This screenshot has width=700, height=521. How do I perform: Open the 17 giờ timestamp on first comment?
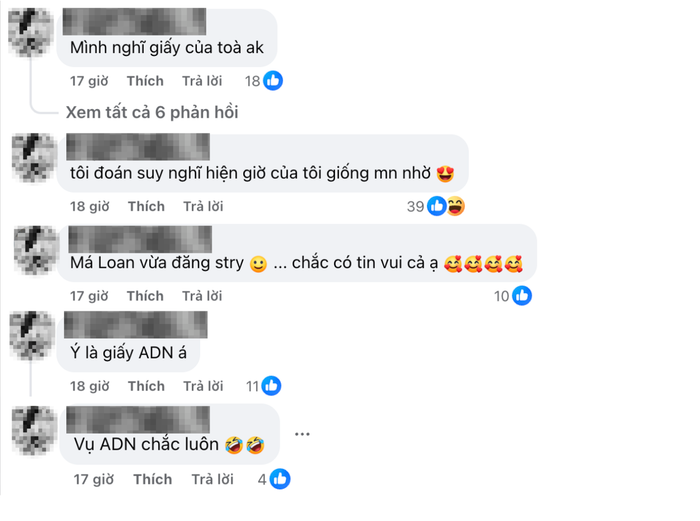click(89, 81)
